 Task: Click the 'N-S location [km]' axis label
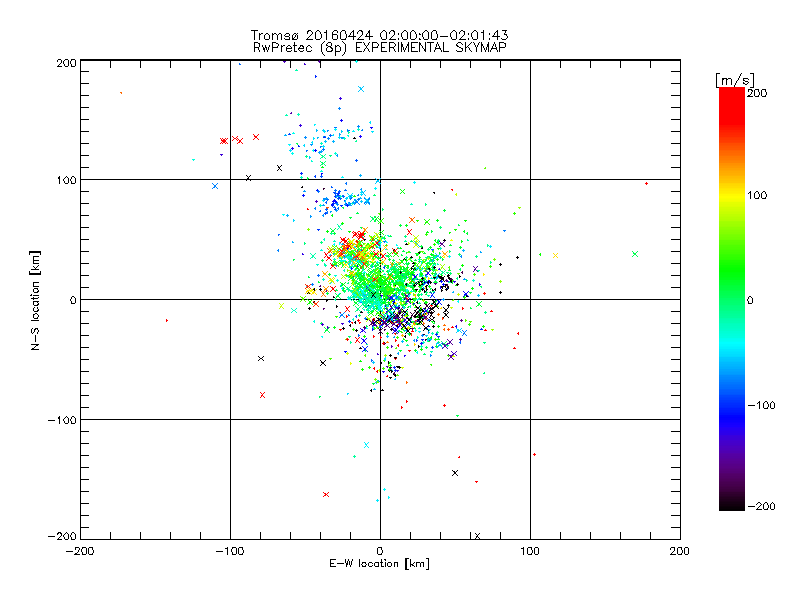pos(35,300)
